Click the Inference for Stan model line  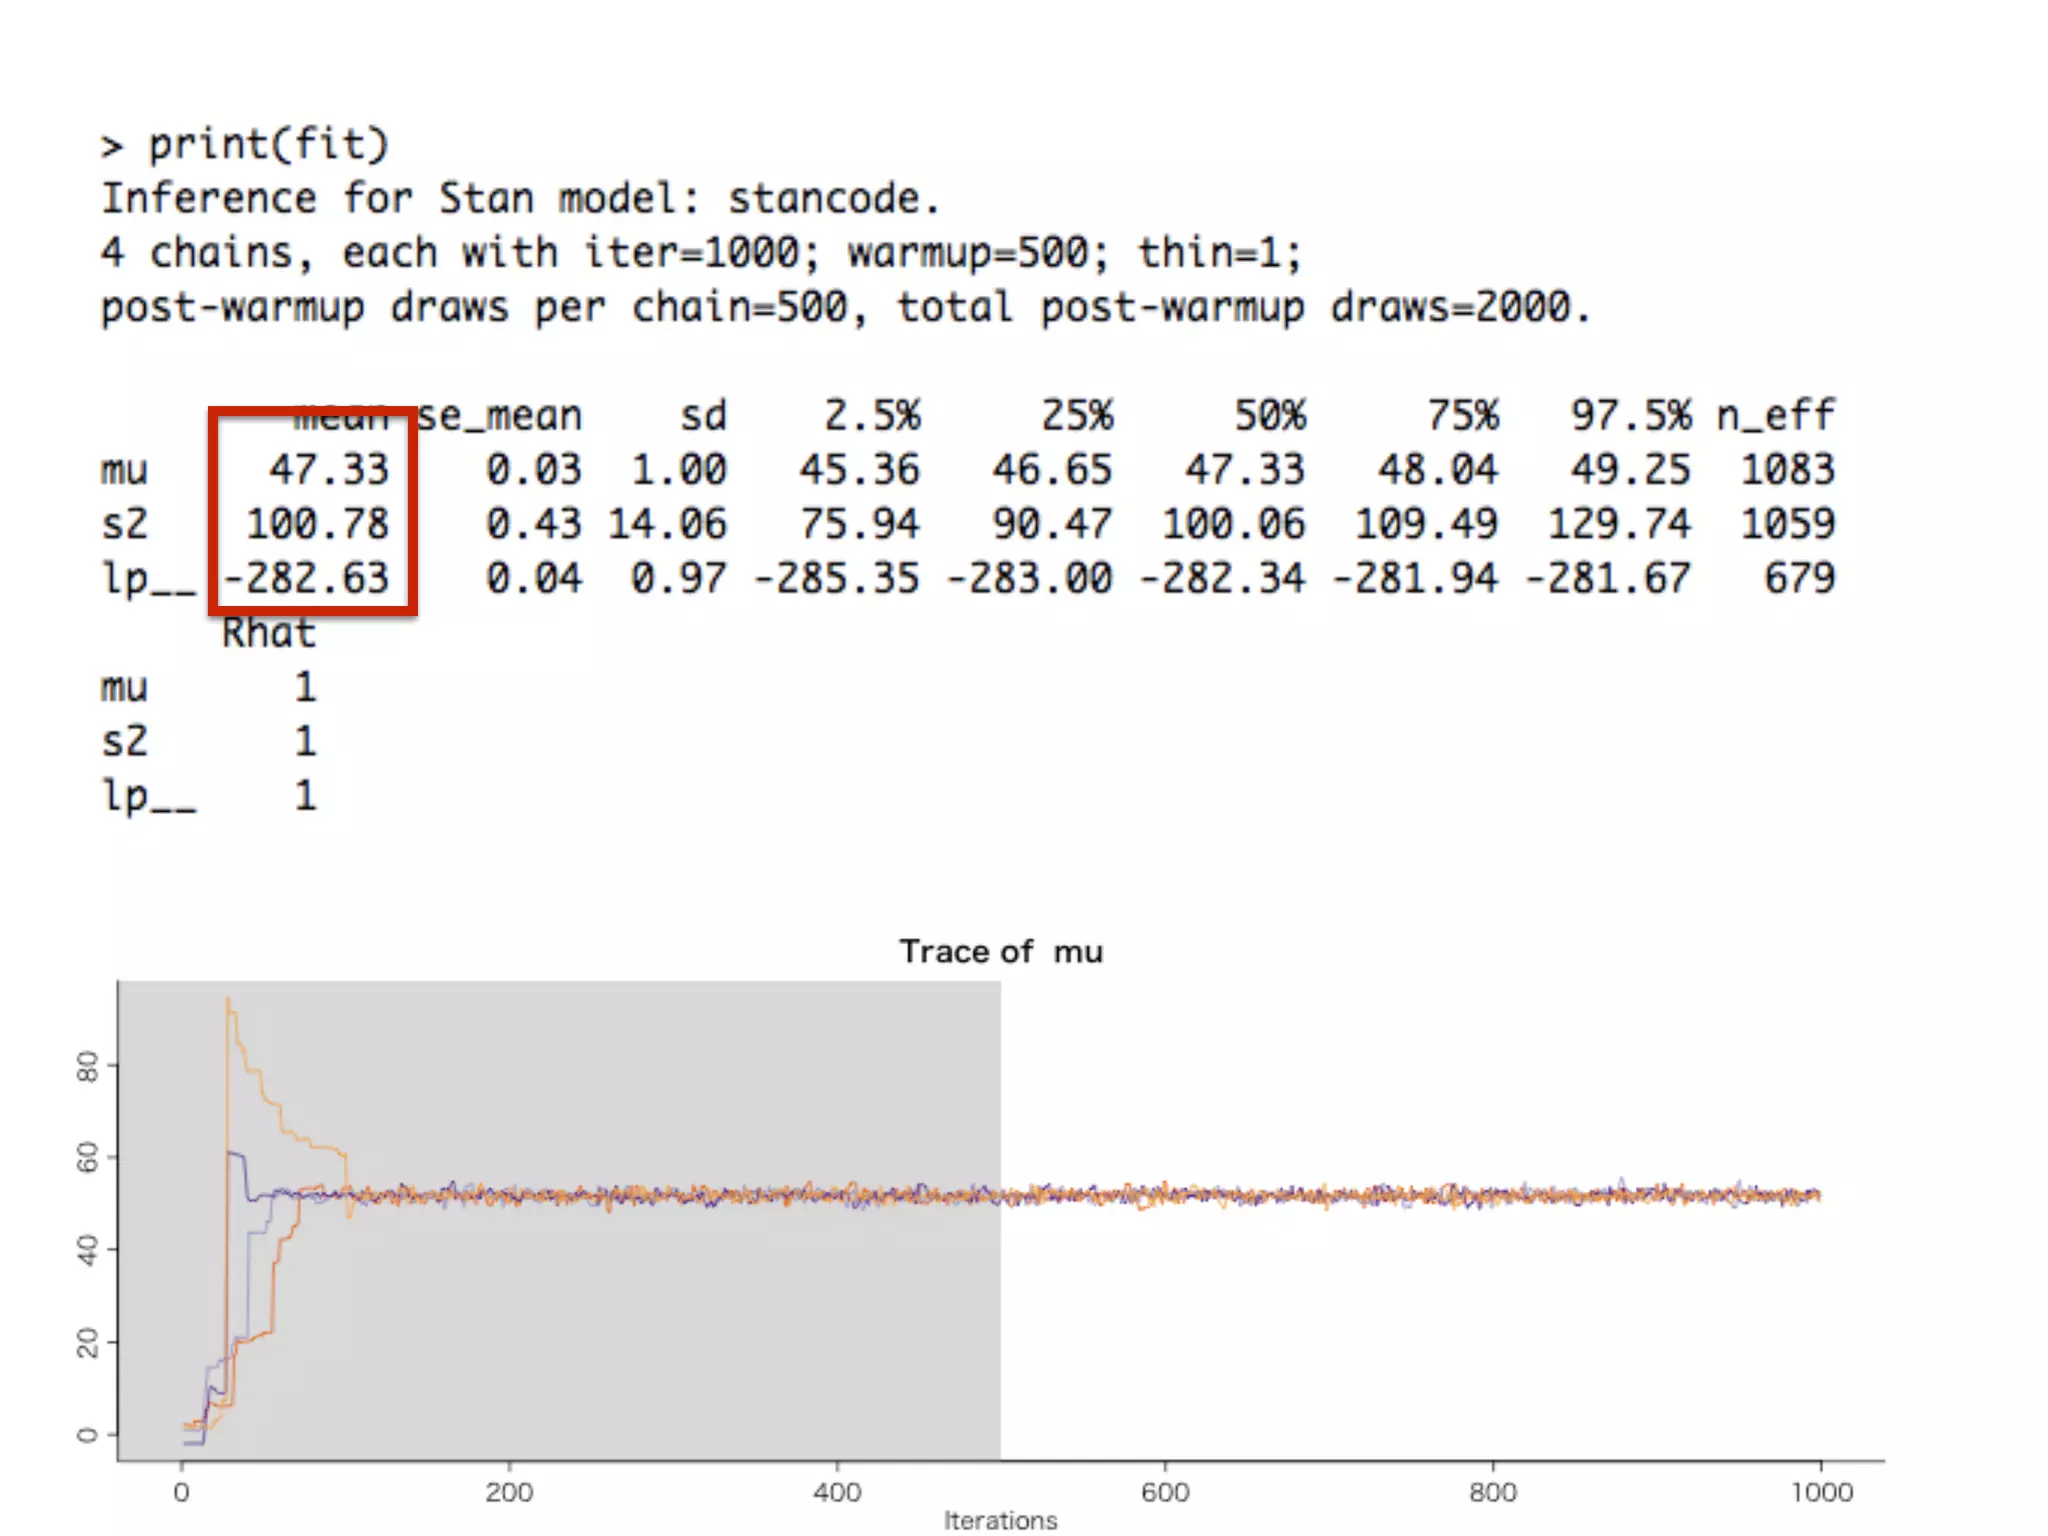[520, 199]
